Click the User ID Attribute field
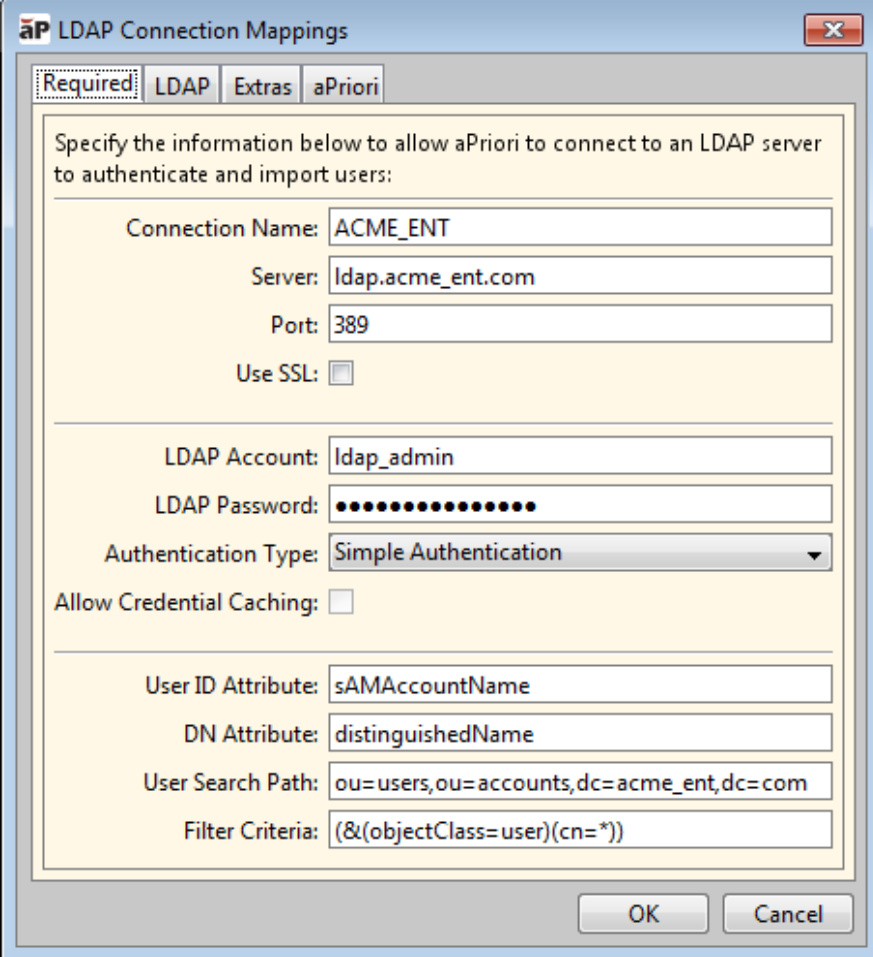The width and height of the screenshot is (873, 957). point(580,685)
